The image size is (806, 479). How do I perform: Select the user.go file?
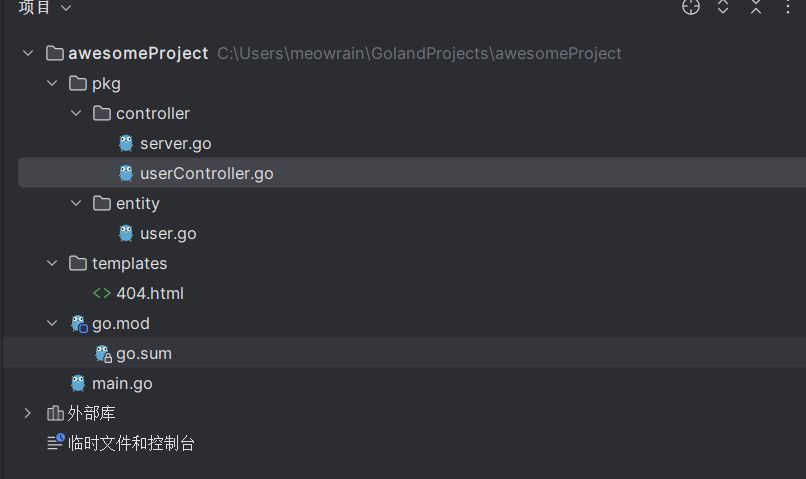168,233
